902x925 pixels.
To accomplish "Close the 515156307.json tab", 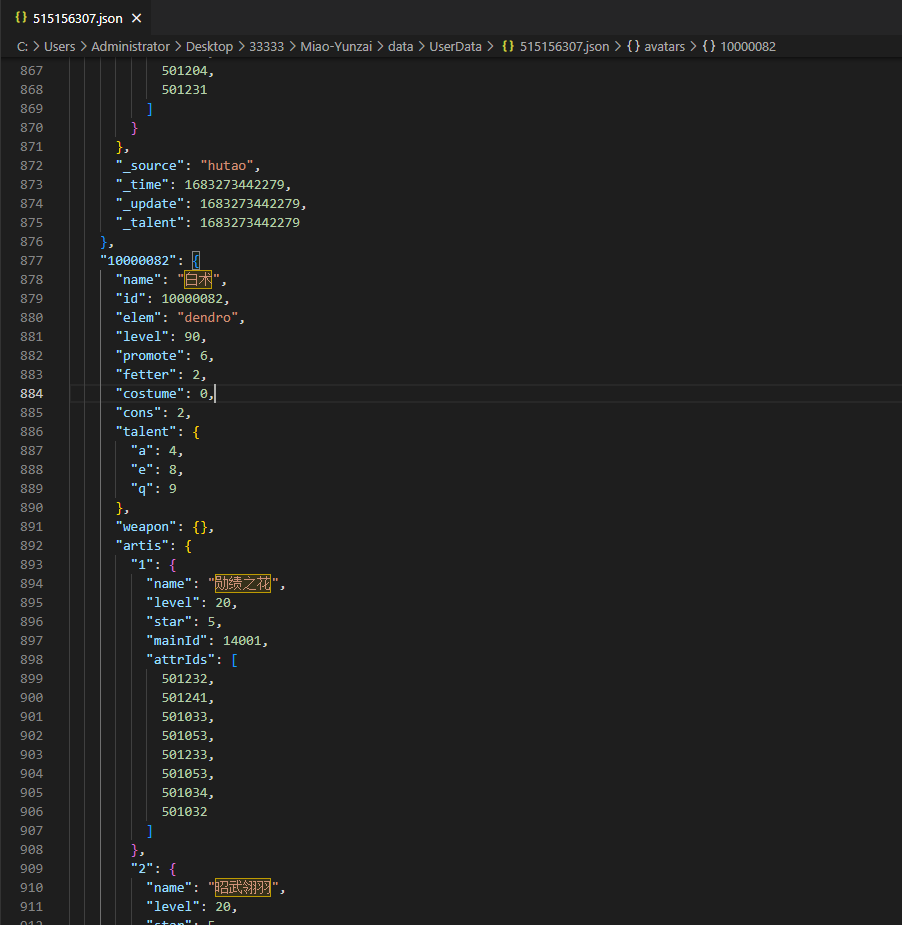I will (x=136, y=17).
